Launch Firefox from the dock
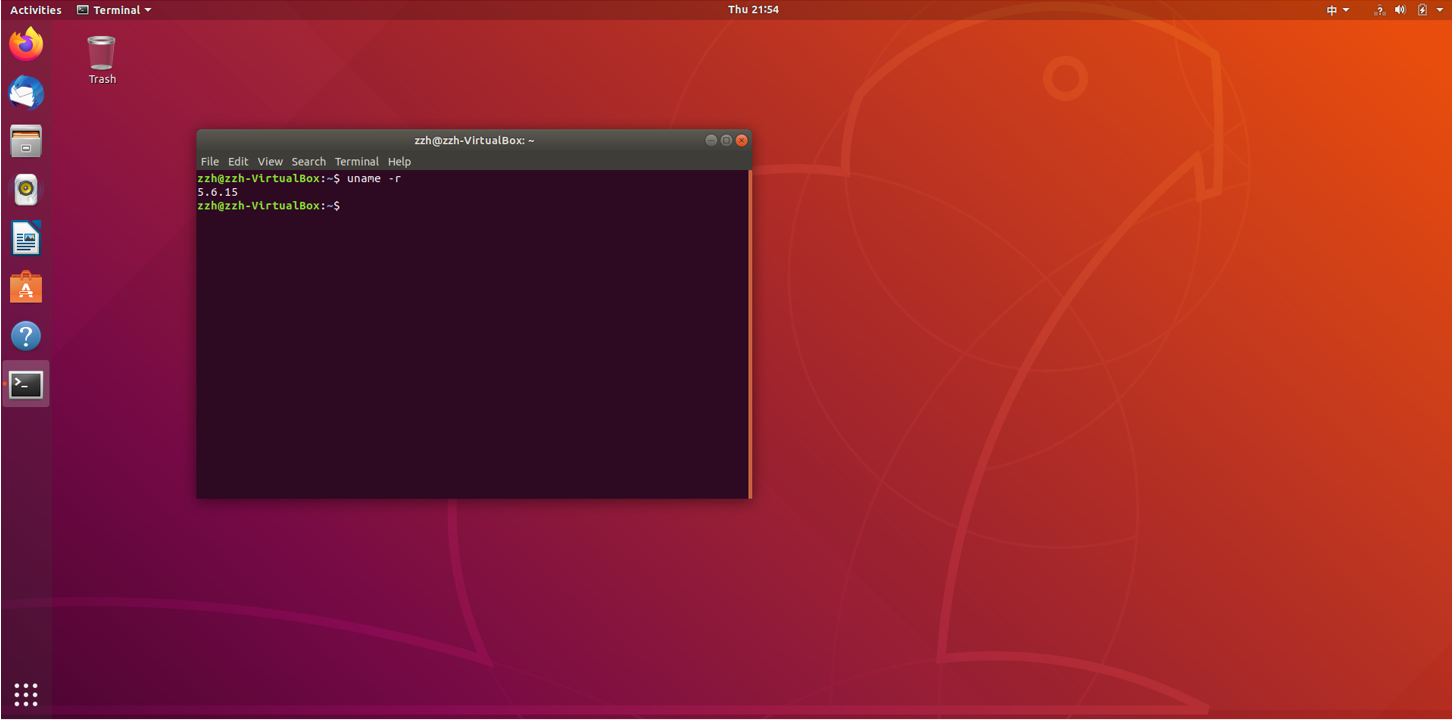The height and width of the screenshot is (720, 1452). pos(25,43)
